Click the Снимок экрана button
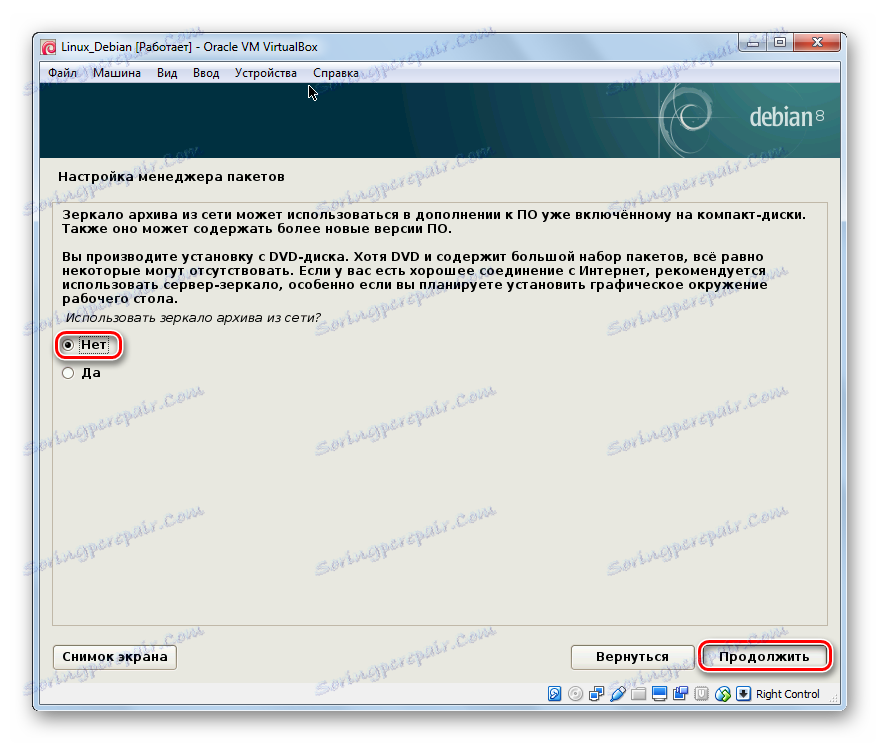The width and height of the screenshot is (880, 744). 114,656
